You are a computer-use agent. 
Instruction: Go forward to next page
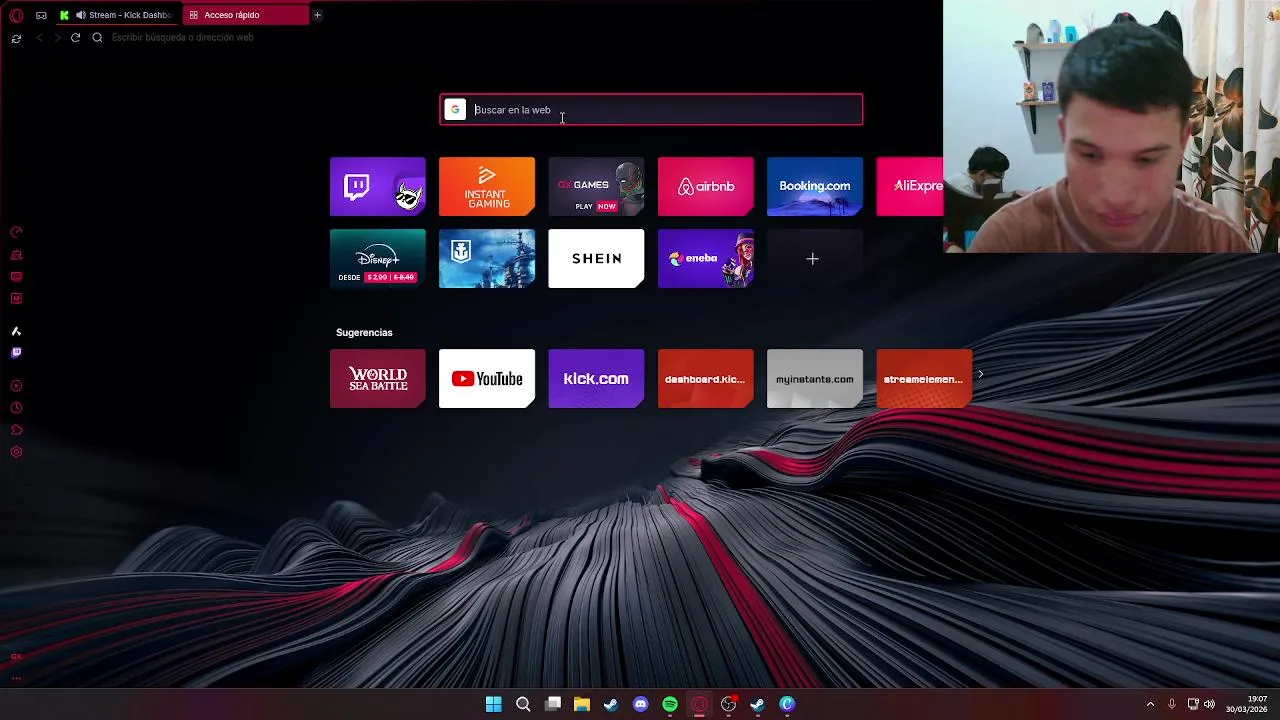click(57, 37)
